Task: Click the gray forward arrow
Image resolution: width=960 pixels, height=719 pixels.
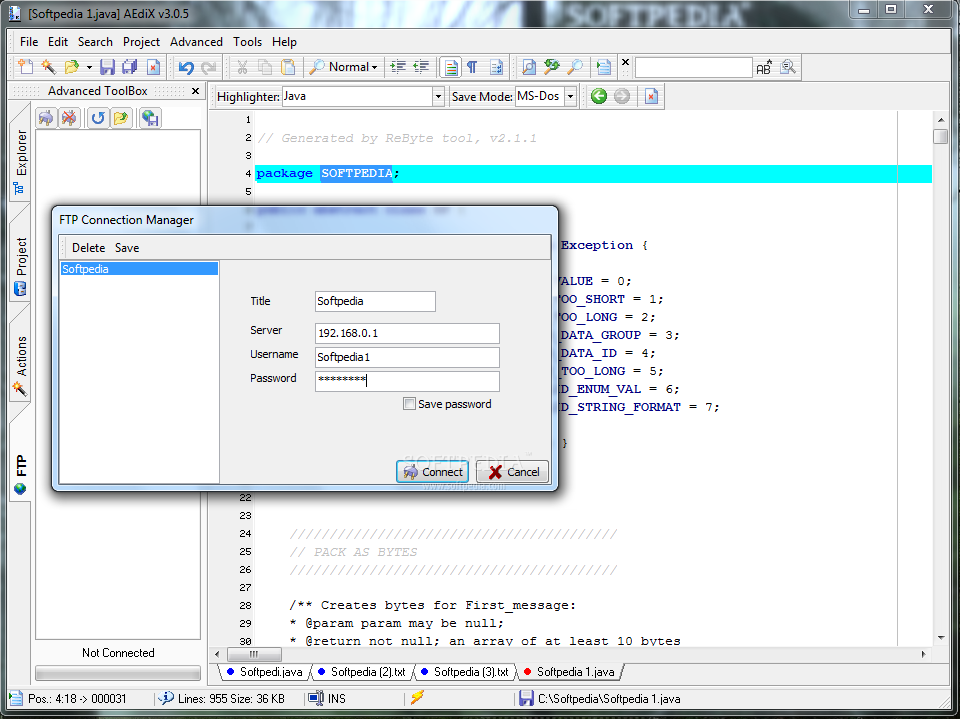Action: coord(622,96)
